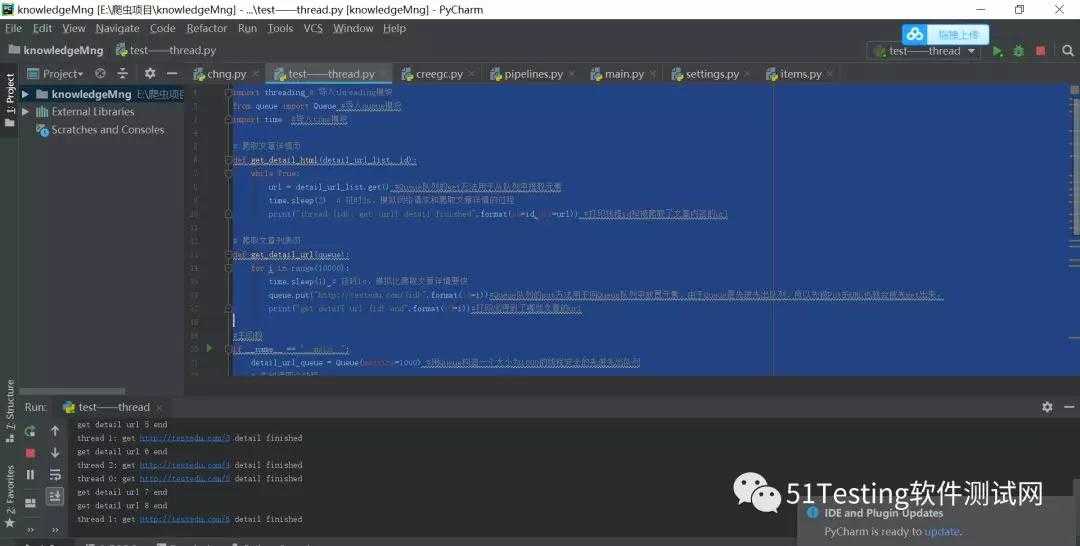Switch to the pipelines.py editor tab
The height and width of the screenshot is (546, 1080).
pos(532,74)
